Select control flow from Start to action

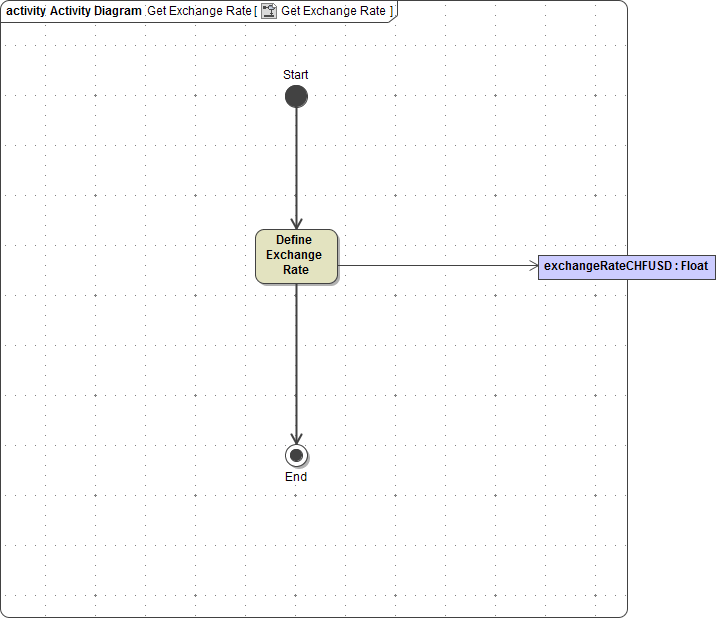pos(296,160)
